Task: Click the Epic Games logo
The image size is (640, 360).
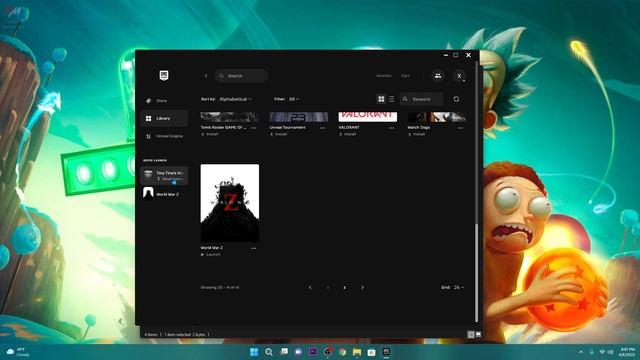Action: (164, 76)
